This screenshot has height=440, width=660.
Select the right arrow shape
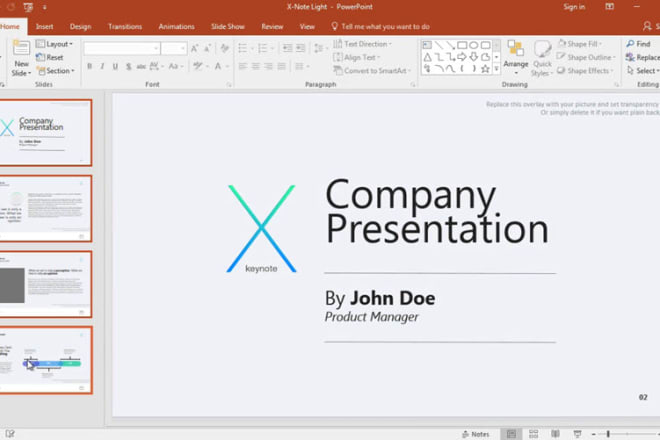(x=462, y=57)
